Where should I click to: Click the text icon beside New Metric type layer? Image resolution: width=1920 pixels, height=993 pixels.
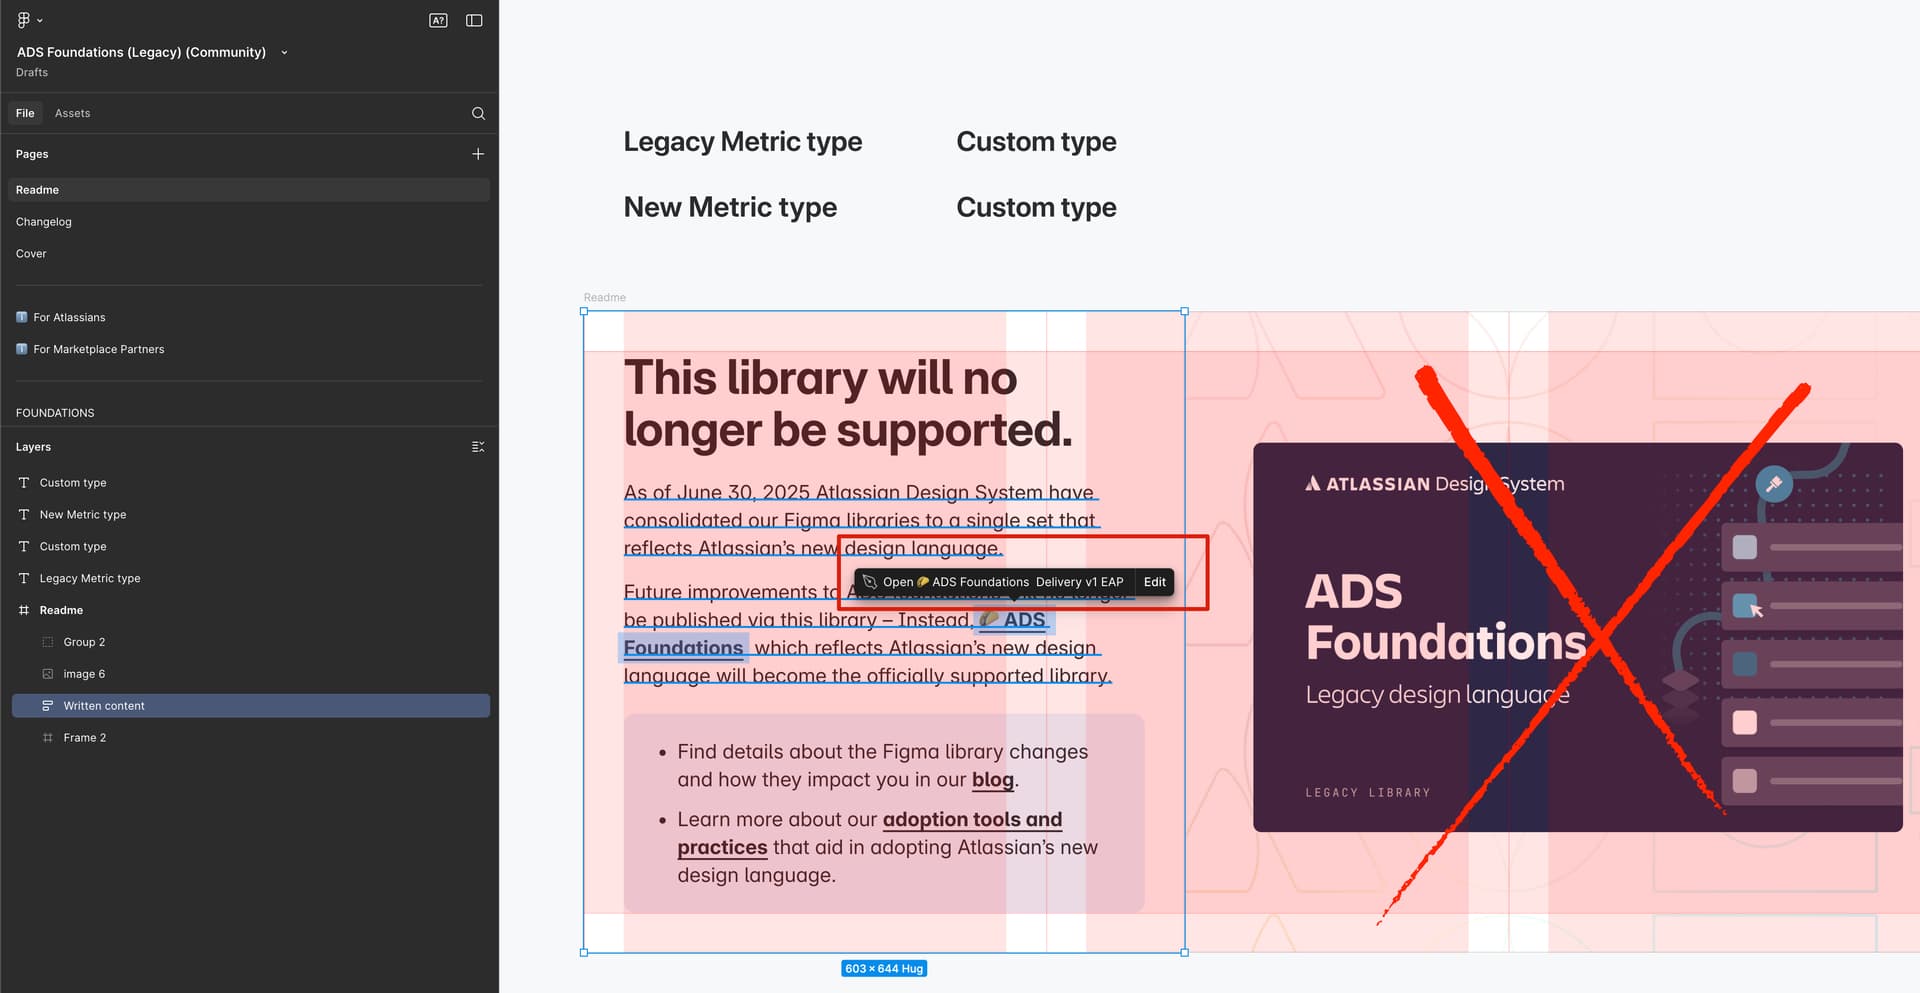24,515
